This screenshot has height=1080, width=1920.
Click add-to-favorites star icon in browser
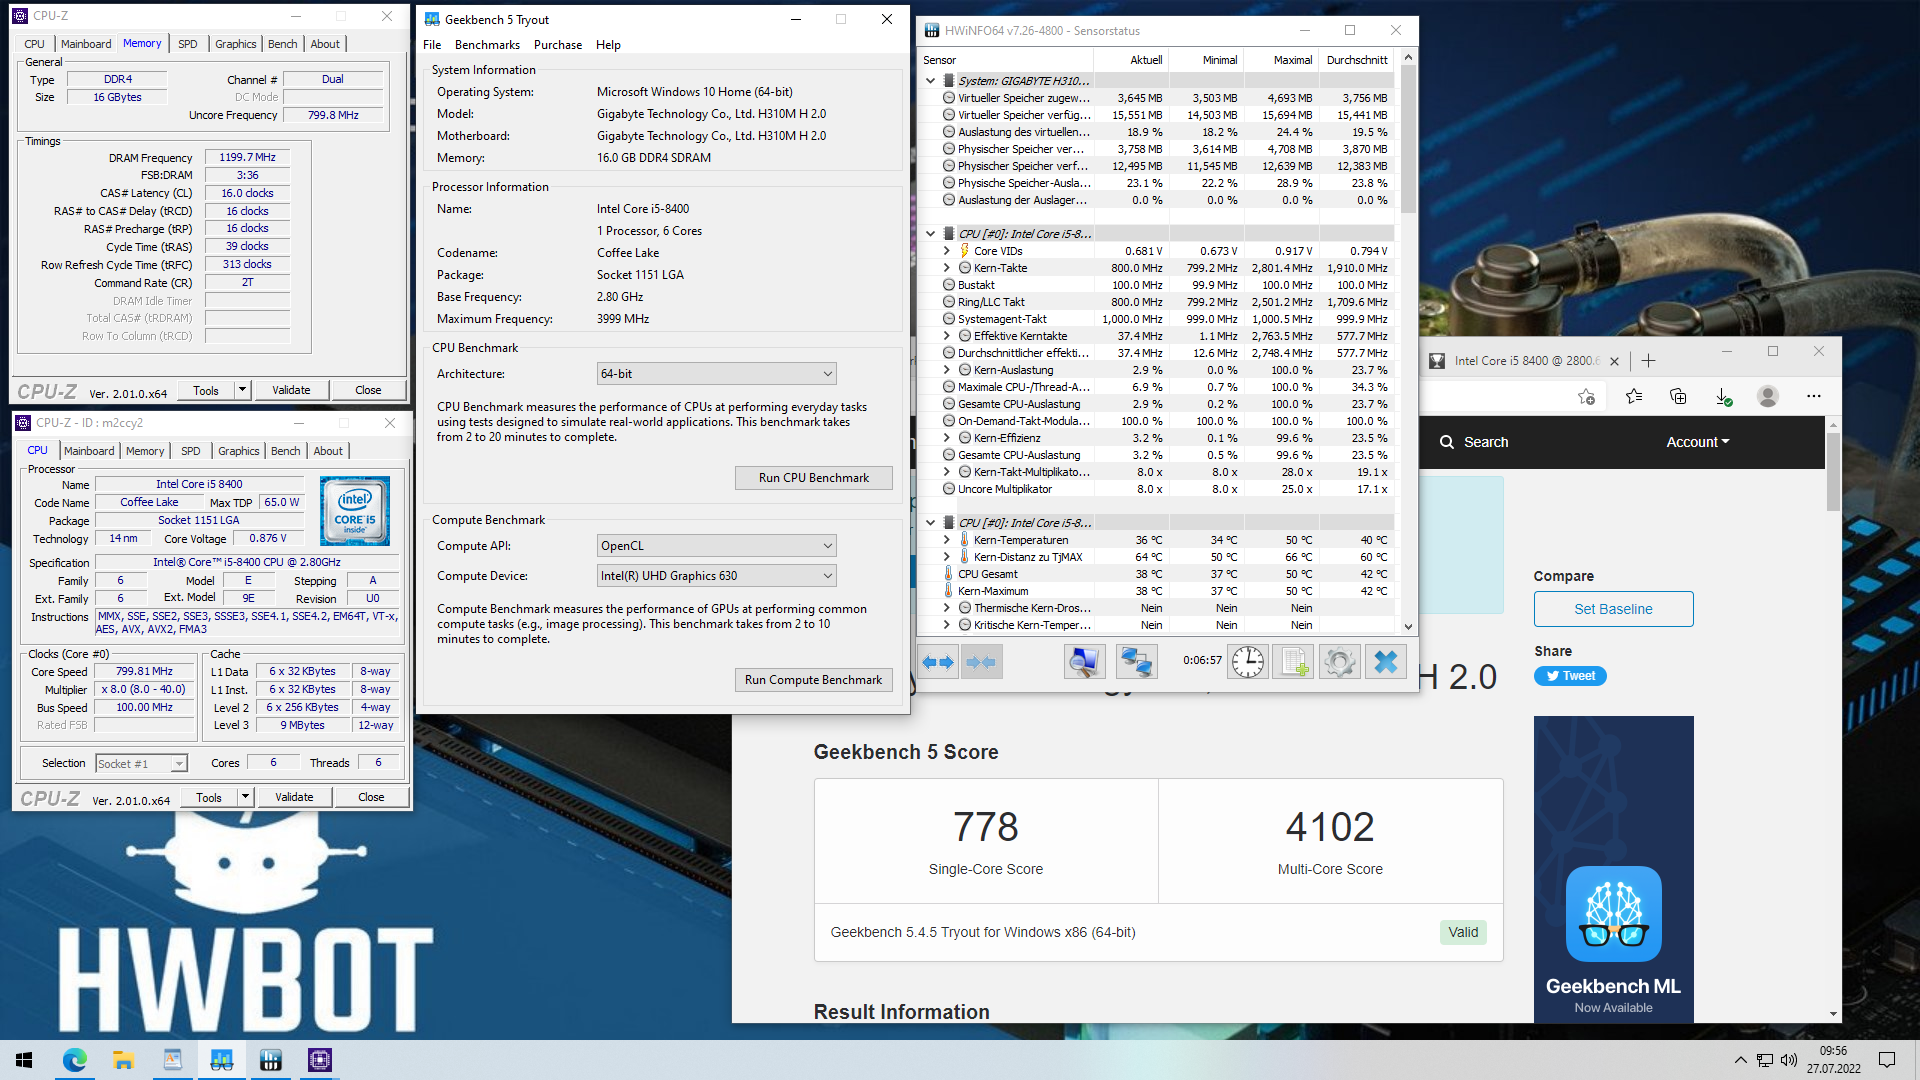click(x=1587, y=397)
